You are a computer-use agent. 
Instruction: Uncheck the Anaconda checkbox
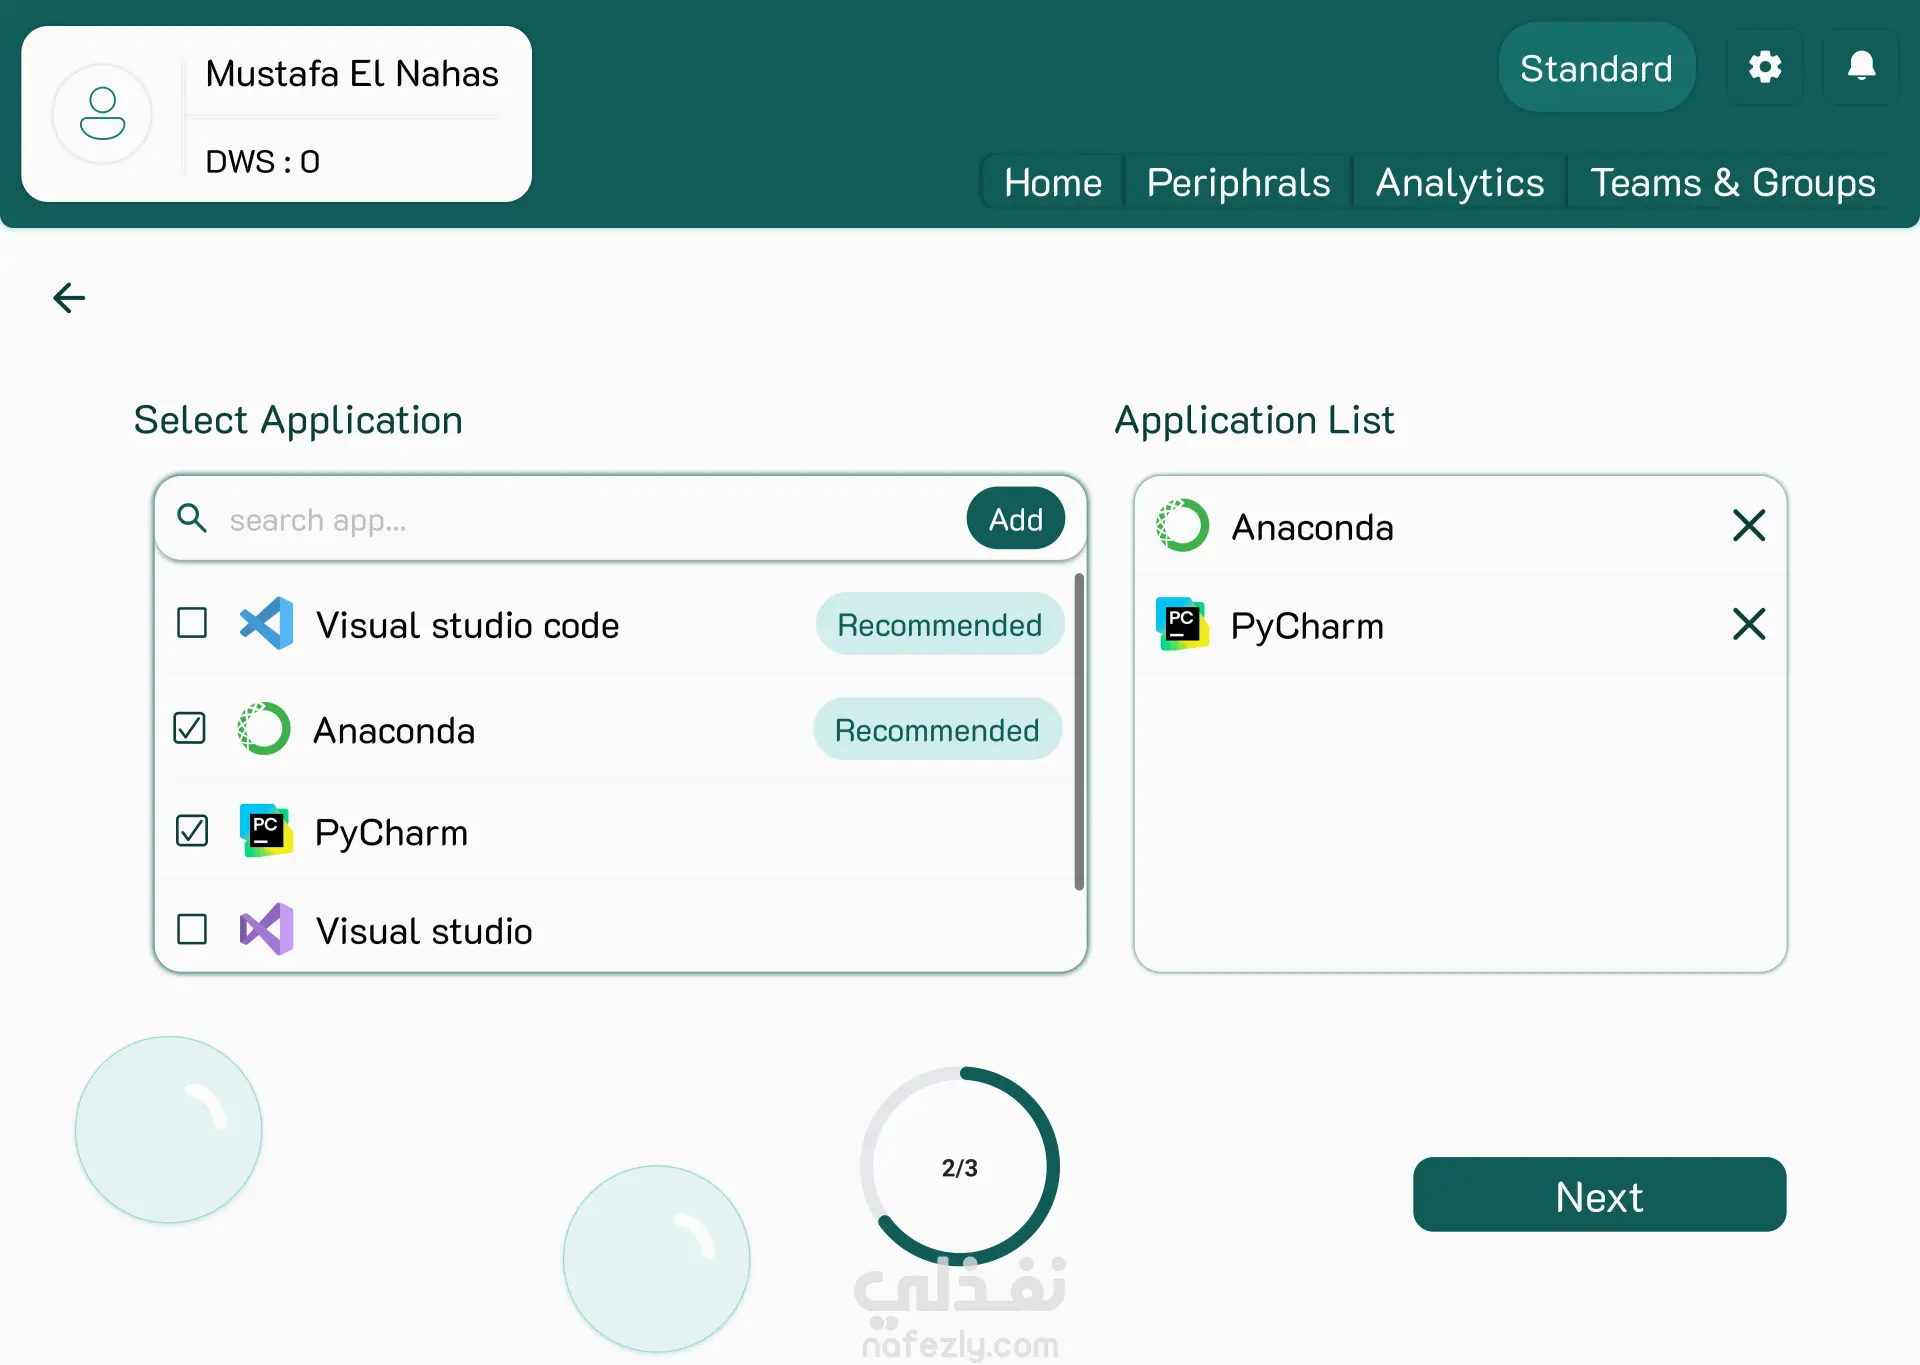click(x=190, y=728)
